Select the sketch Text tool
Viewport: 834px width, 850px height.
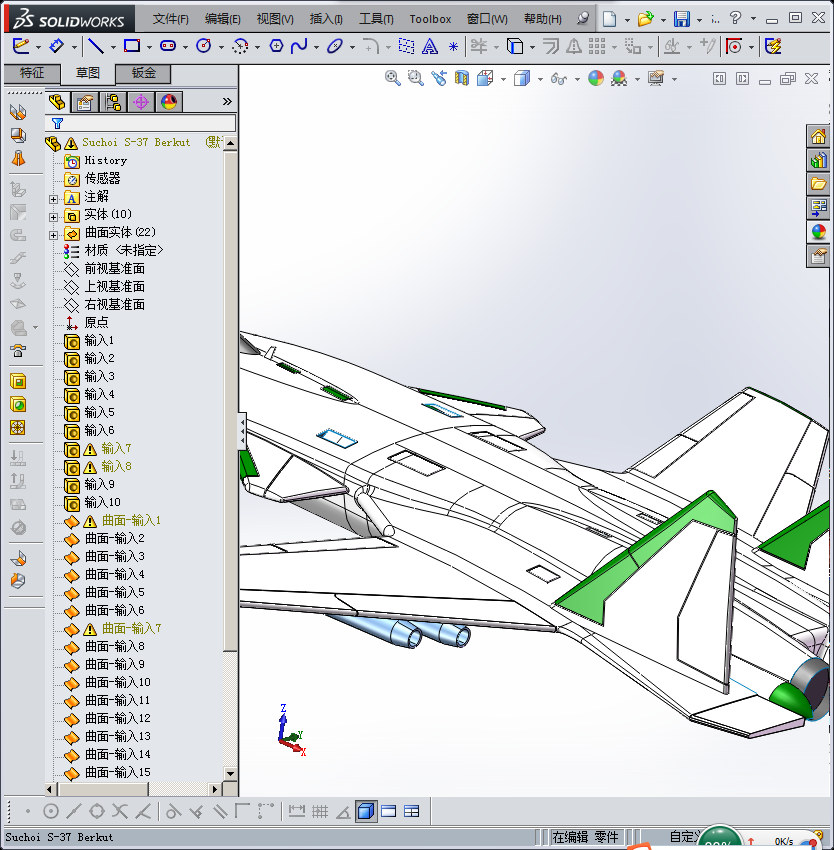coord(430,46)
